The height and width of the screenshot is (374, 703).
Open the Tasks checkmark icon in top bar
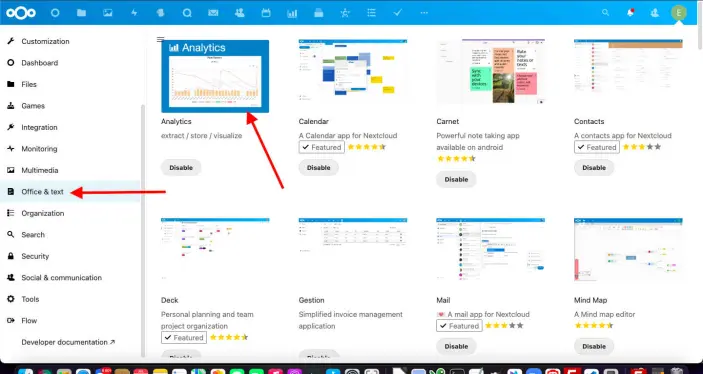pos(398,13)
